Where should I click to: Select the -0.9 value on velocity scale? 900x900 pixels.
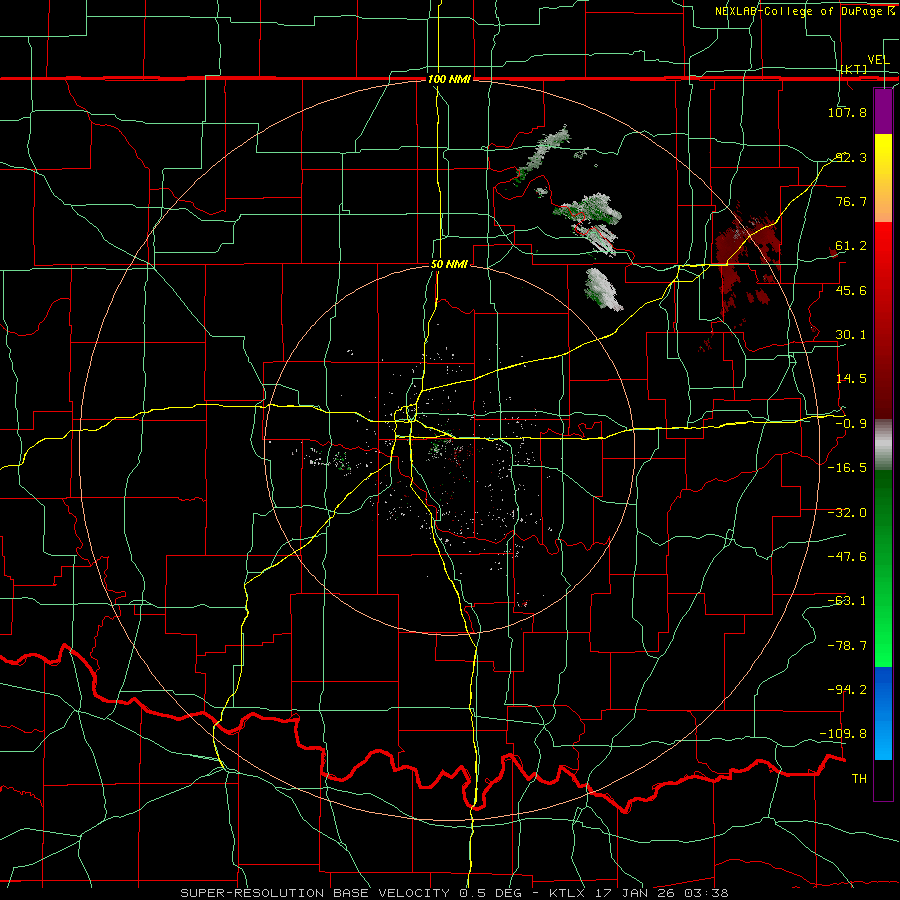point(851,424)
